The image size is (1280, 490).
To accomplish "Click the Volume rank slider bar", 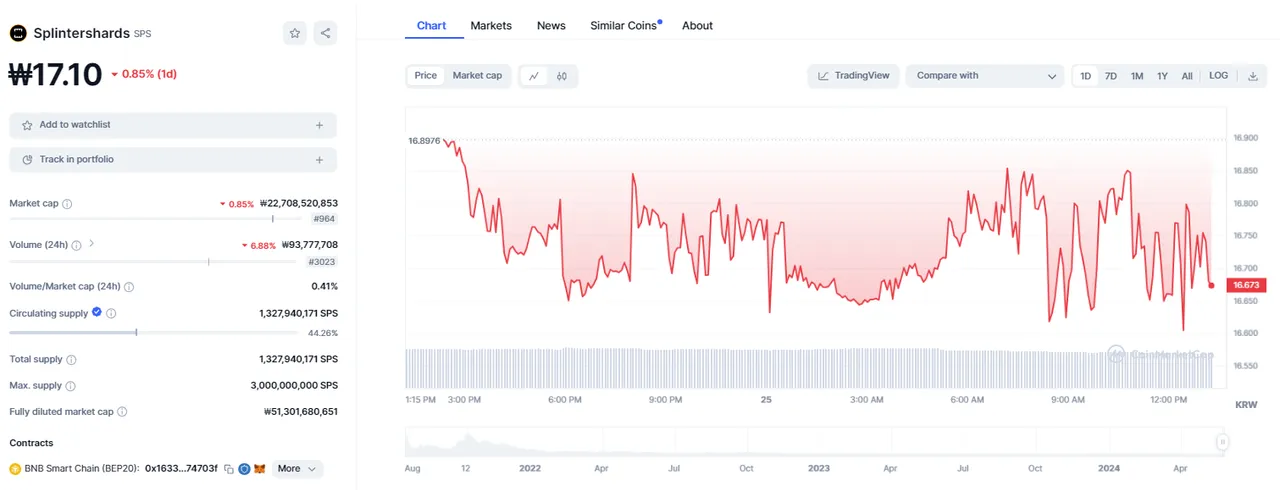I will coord(155,262).
